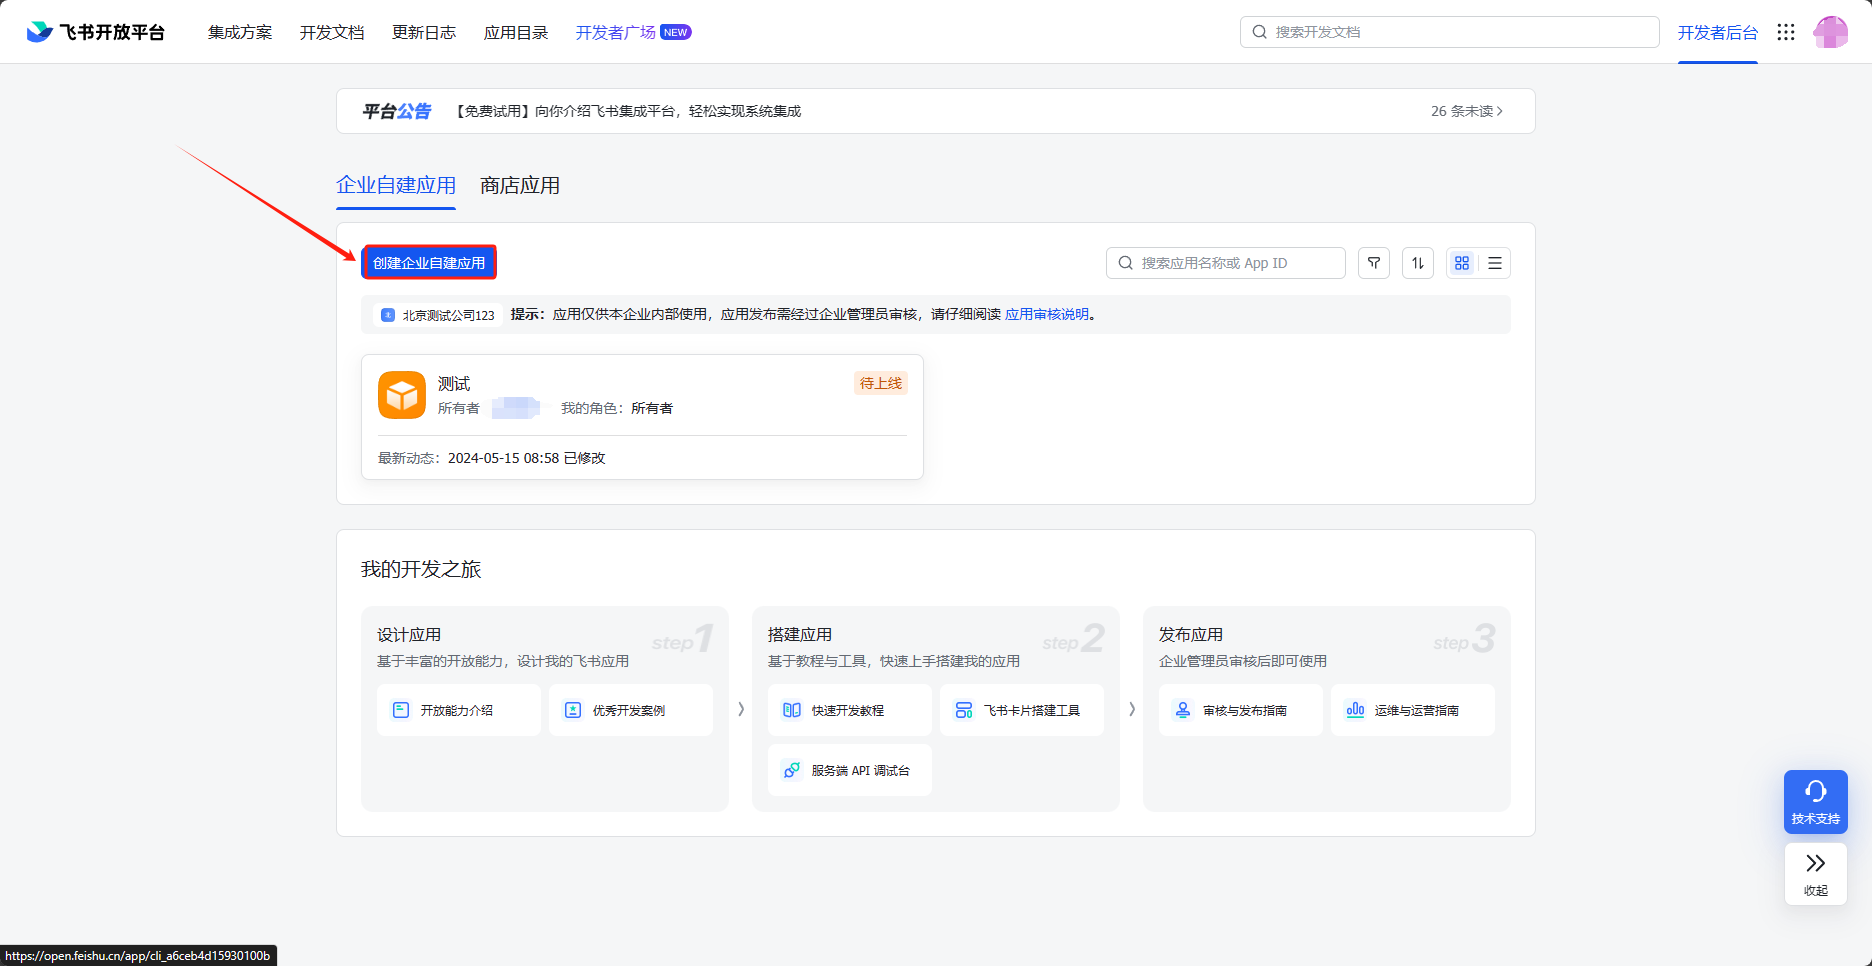
Task: Open 运维与运营指南 guide card
Action: coord(1413,710)
